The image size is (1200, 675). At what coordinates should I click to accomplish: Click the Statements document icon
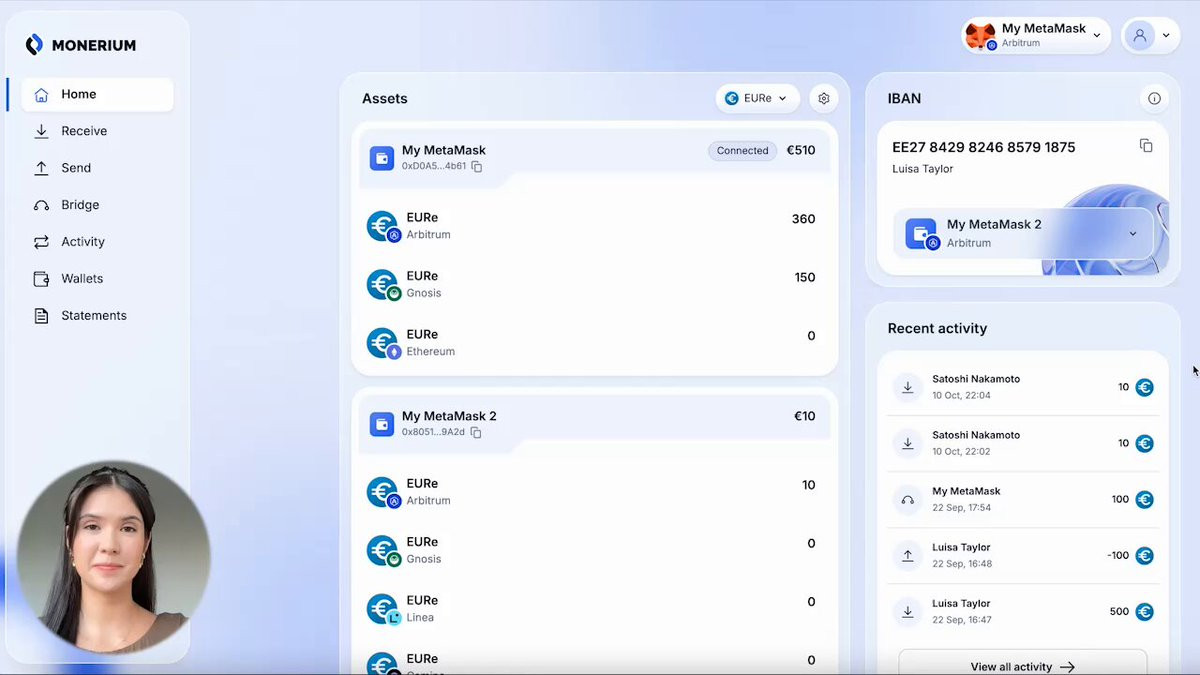click(x=41, y=316)
